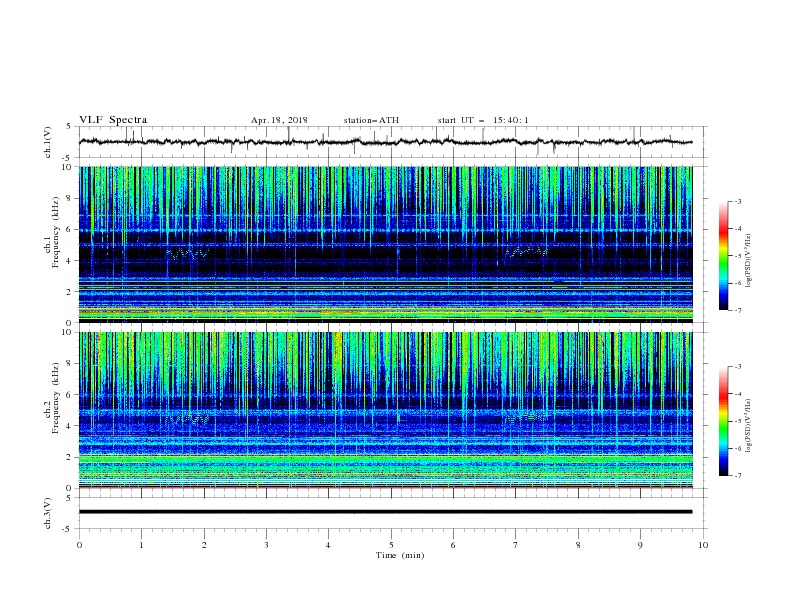
Task: Click the "ch.3(V)" axis label
Action: click(48, 514)
